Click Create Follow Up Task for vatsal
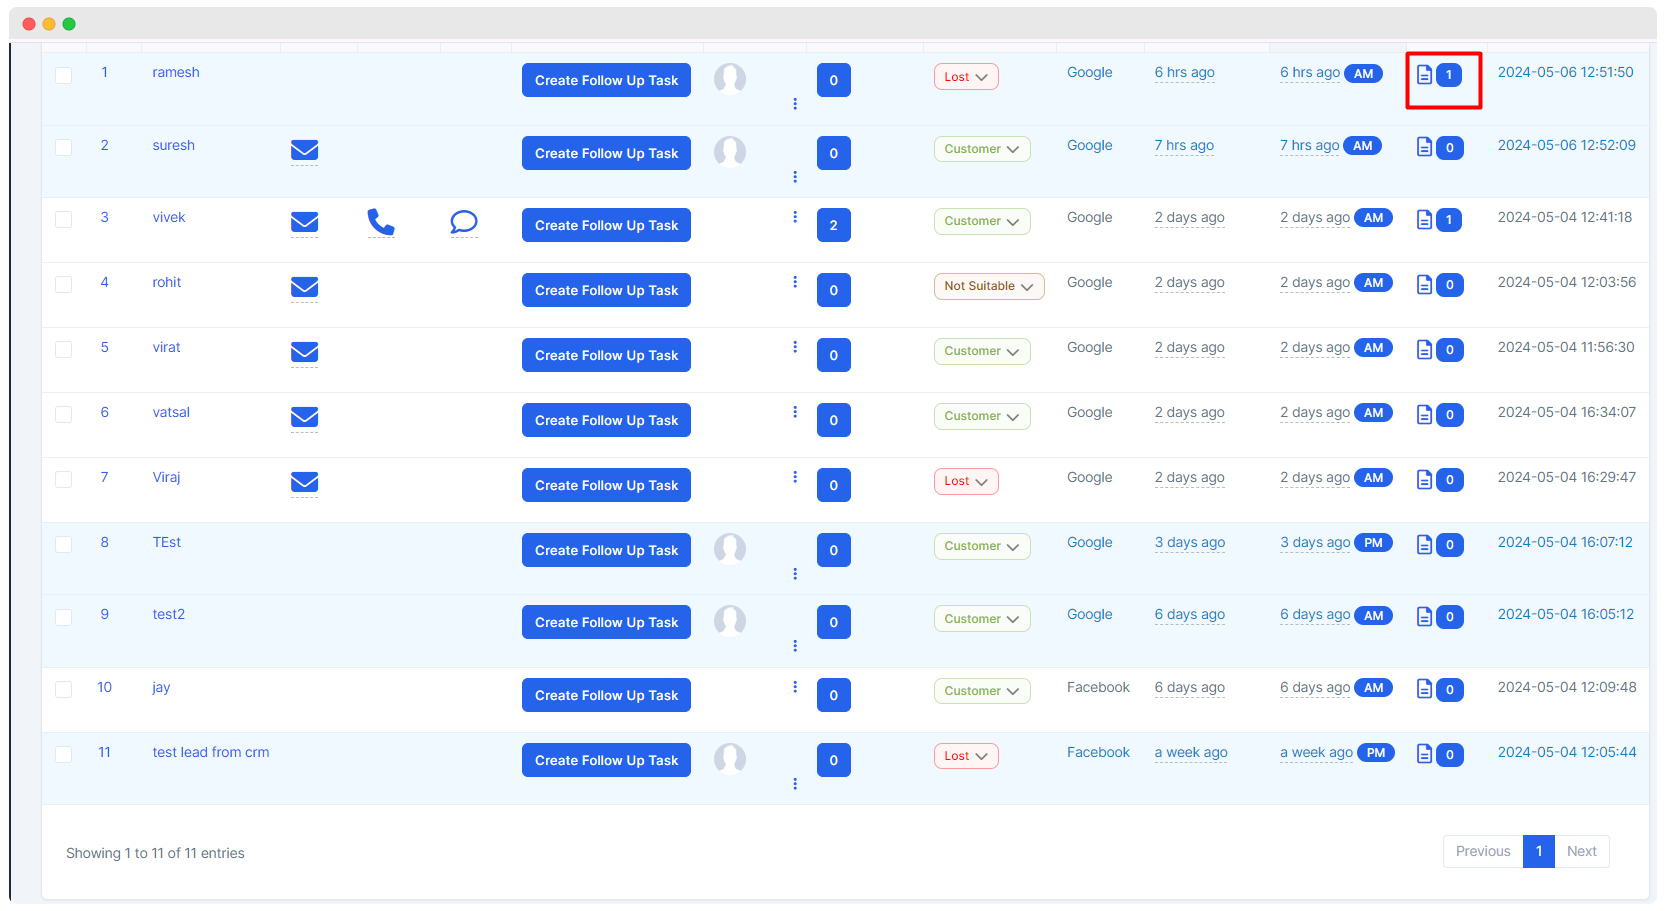 click(x=606, y=420)
